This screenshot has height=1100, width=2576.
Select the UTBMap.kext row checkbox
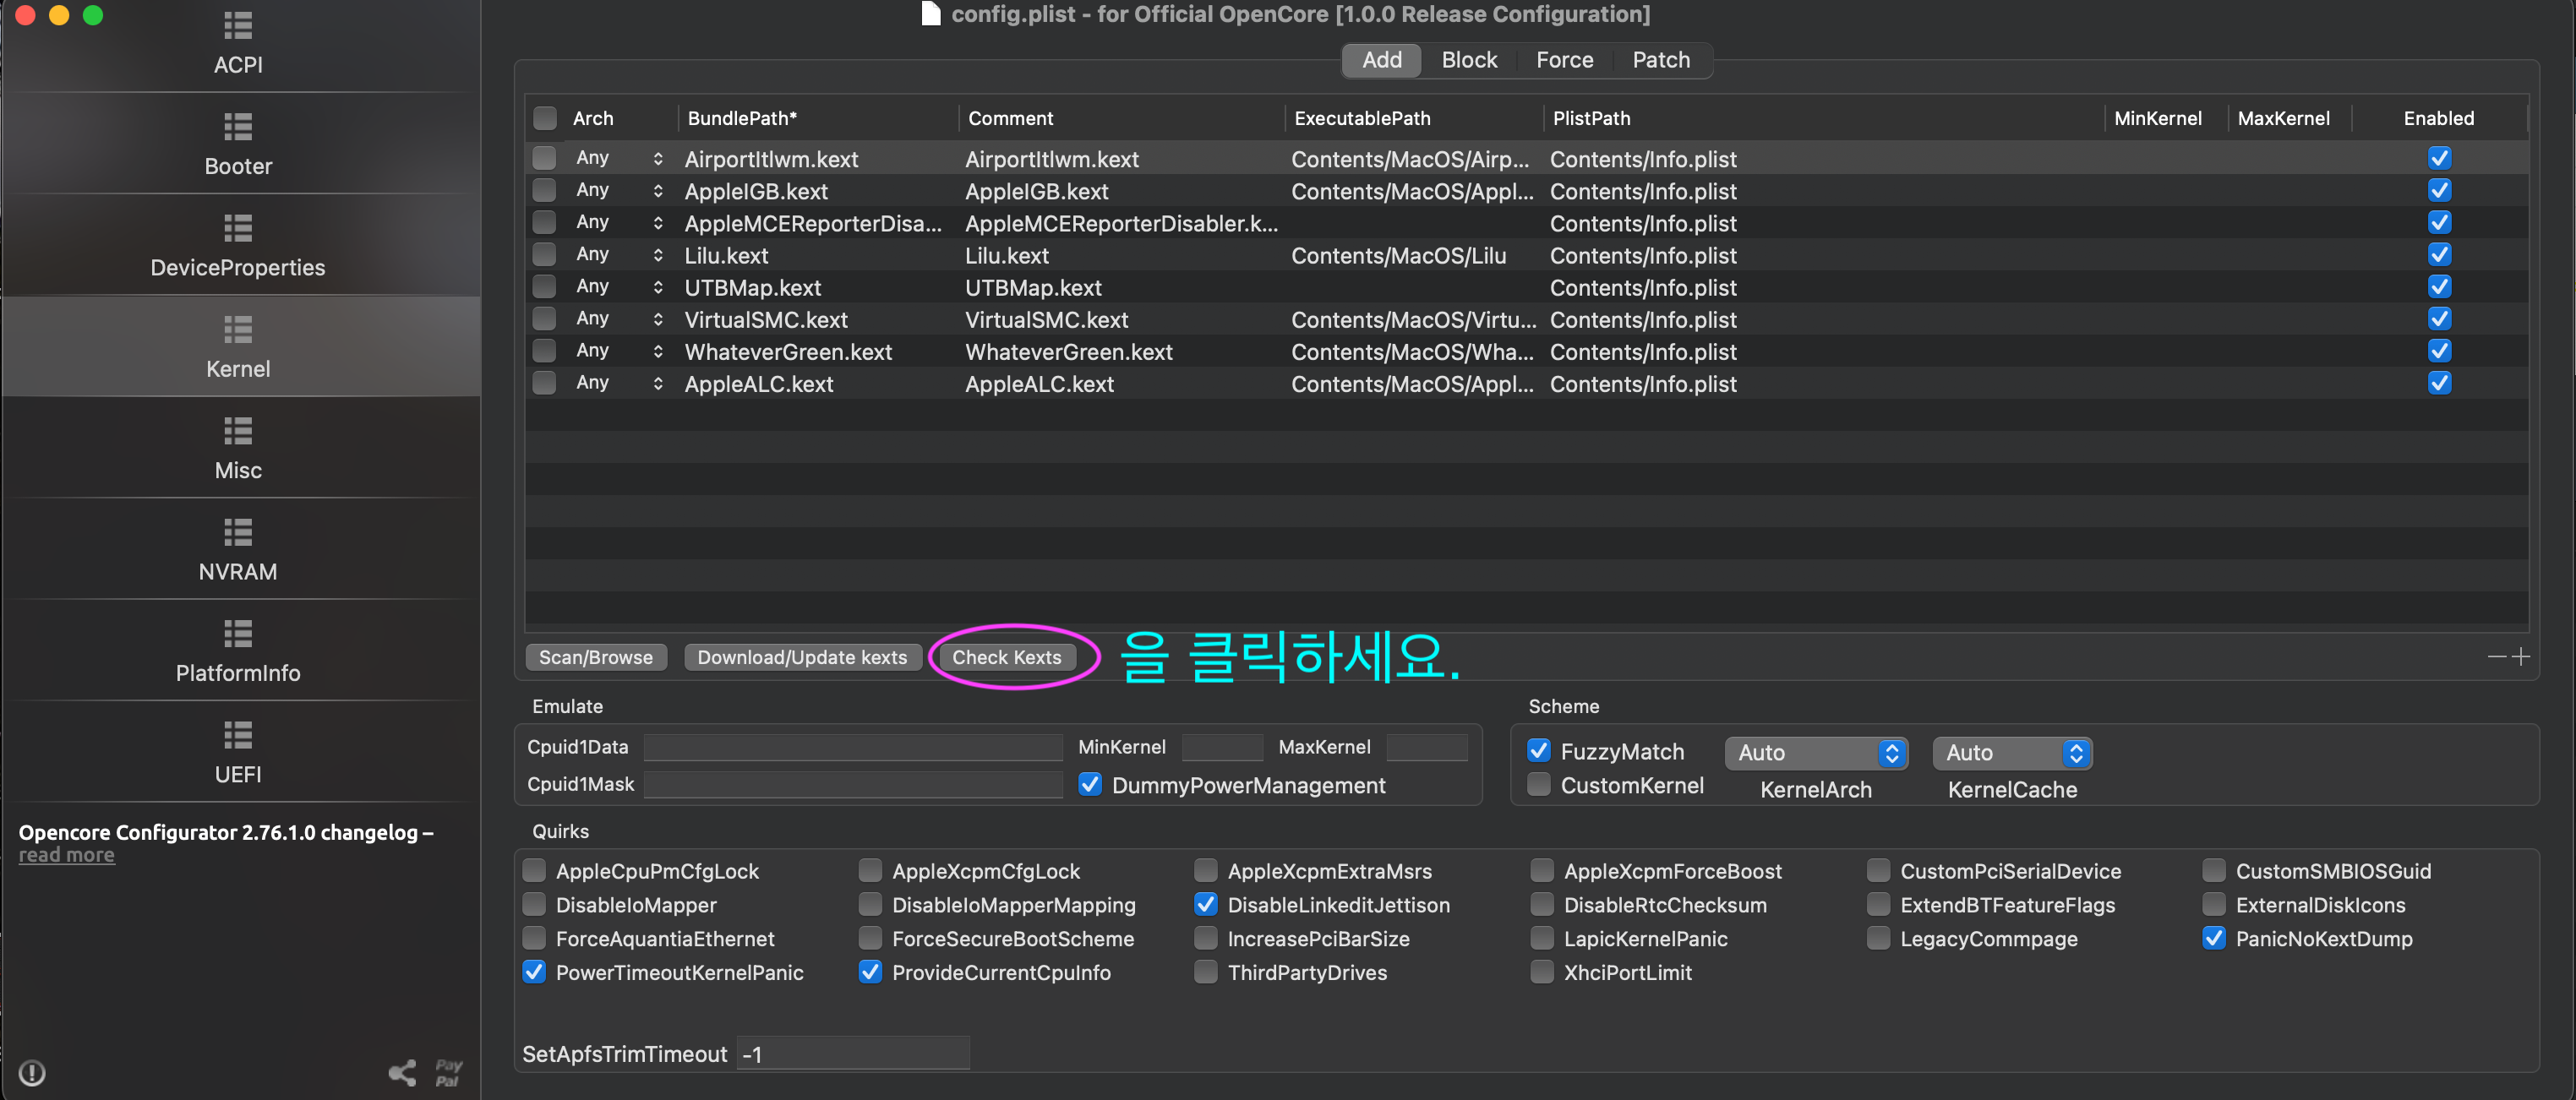click(544, 286)
